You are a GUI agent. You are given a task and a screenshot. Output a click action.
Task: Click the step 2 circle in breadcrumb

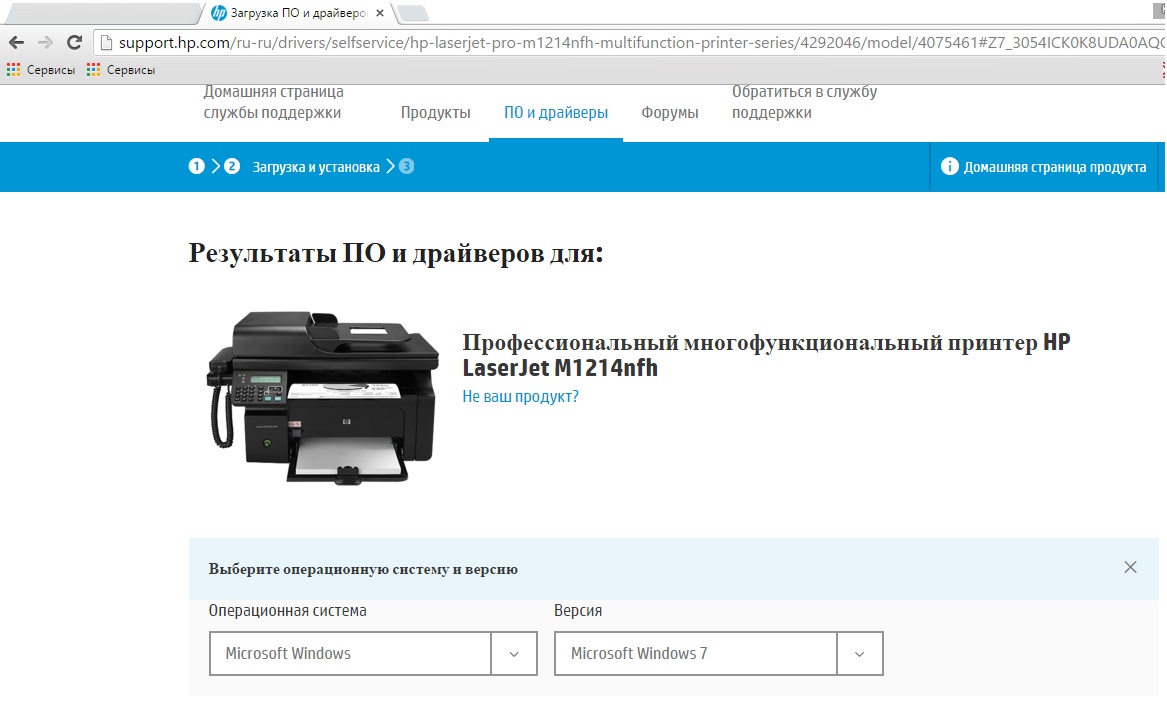coord(232,166)
